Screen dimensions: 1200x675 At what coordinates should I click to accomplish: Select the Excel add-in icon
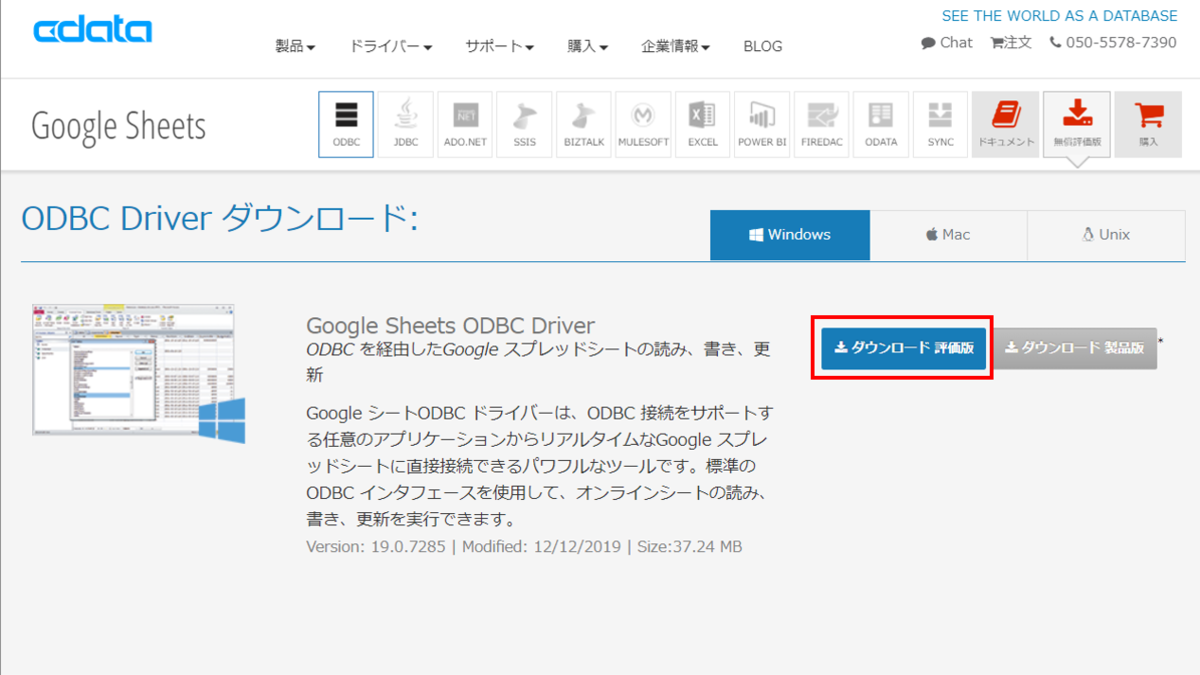pyautogui.click(x=703, y=125)
